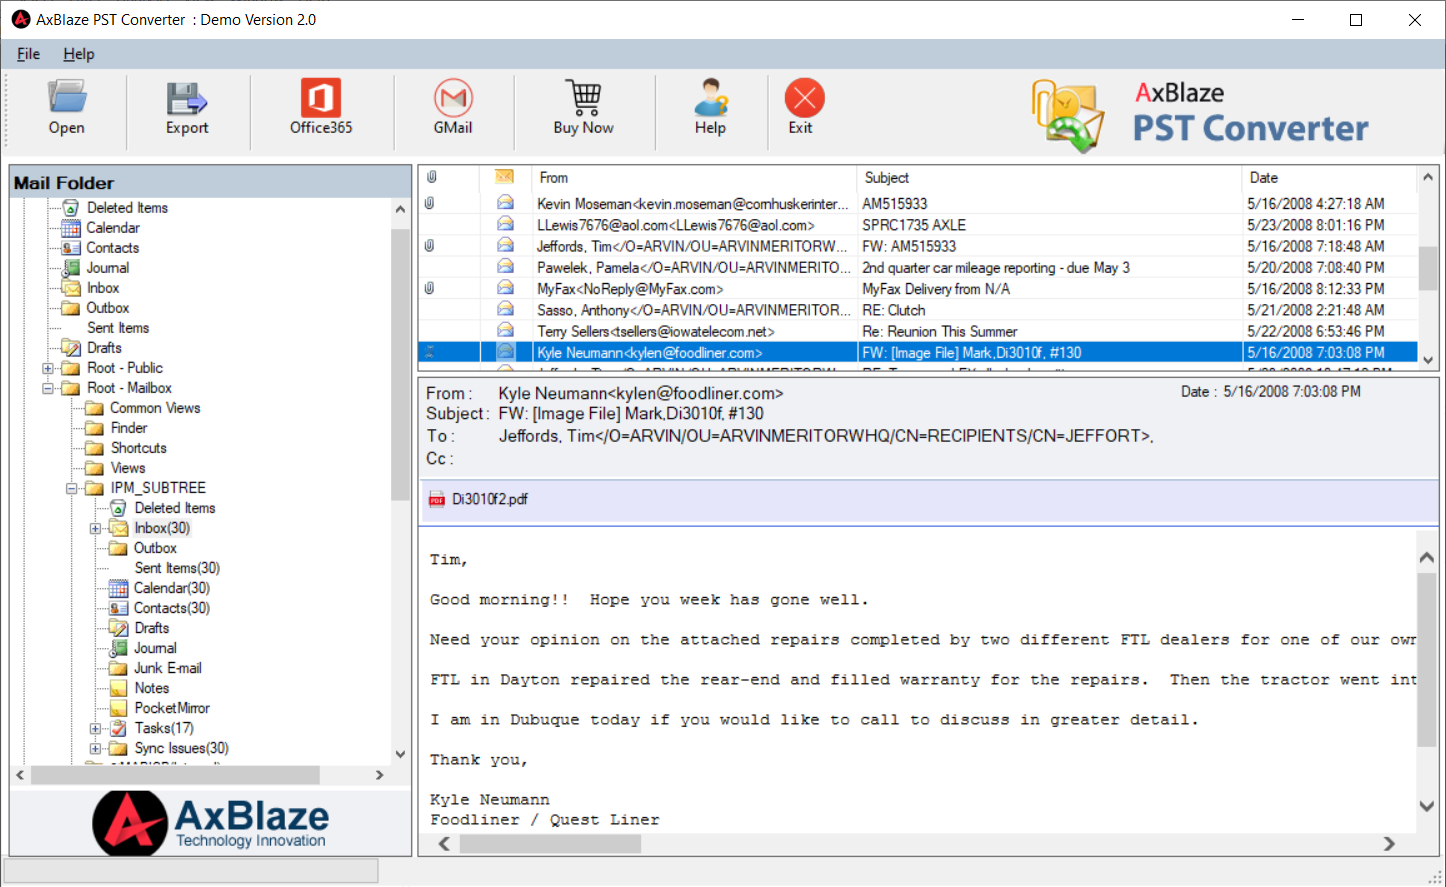
Task: Select the Finder folder
Action: point(129,428)
